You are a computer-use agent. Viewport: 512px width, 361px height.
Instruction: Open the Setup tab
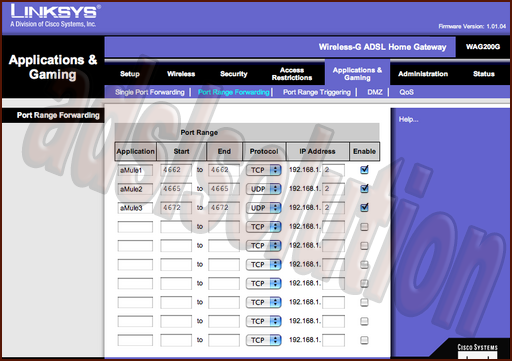(130, 74)
